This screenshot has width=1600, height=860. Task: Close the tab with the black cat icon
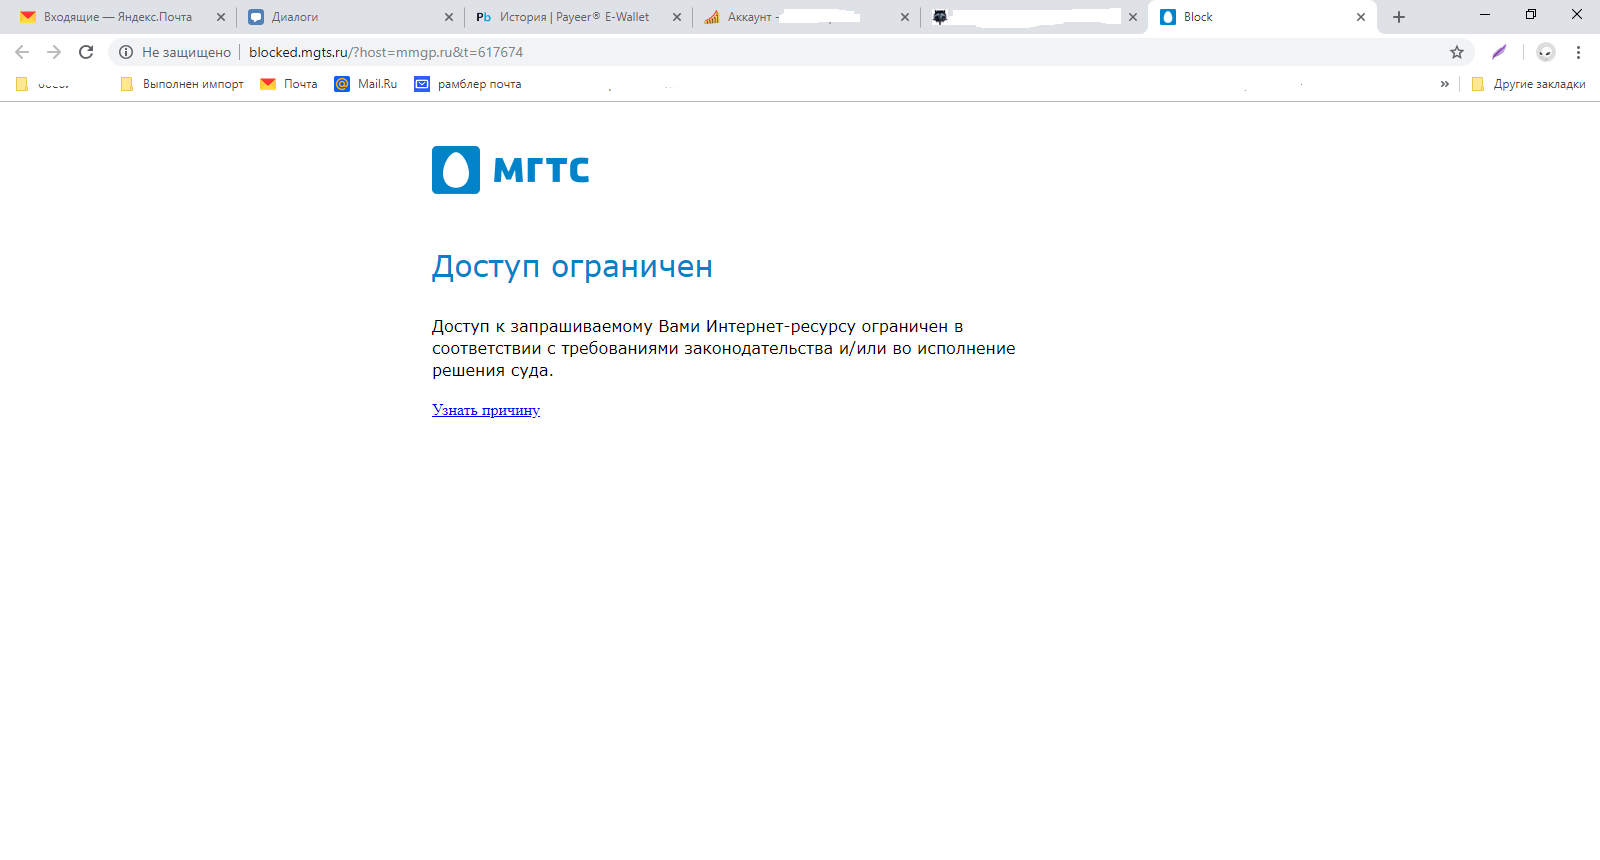click(1133, 17)
